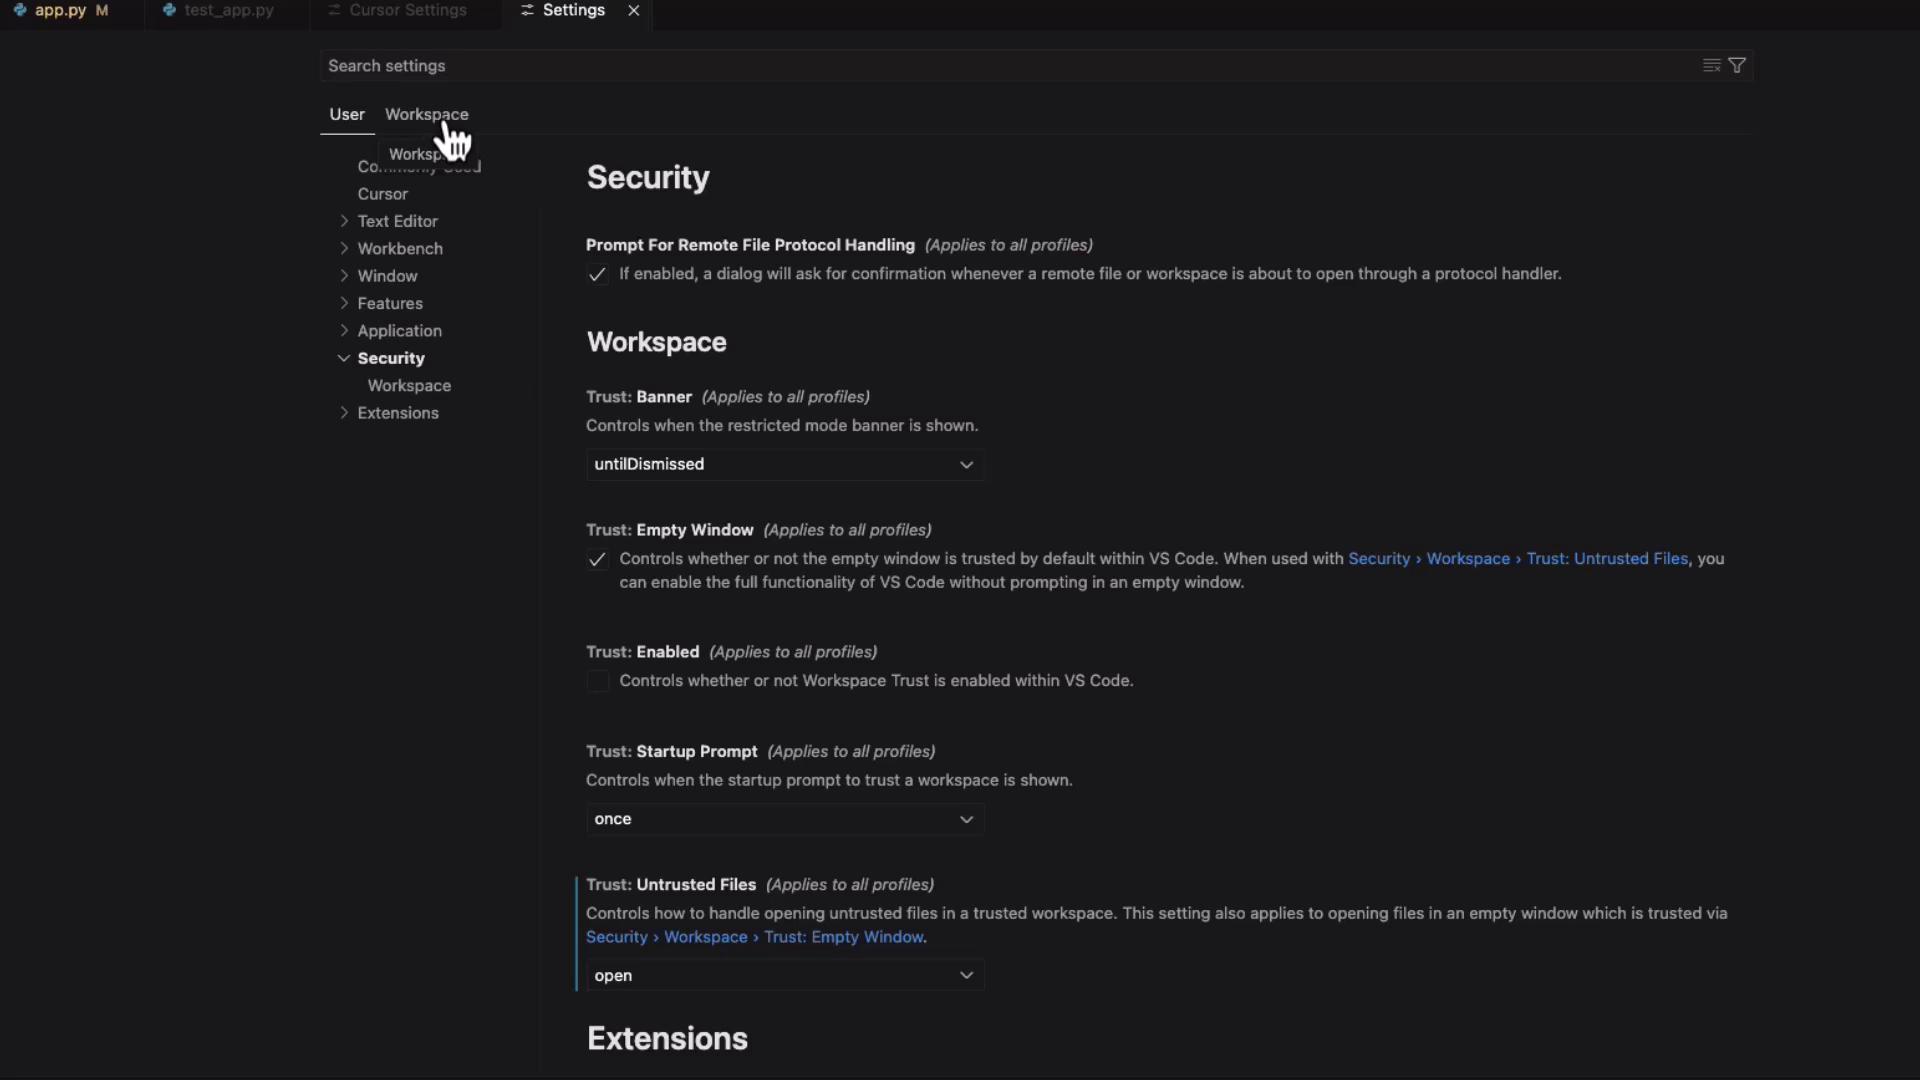Click the Python icon on app.py tab
Image resolution: width=1920 pixels, height=1080 pixels.
pyautogui.click(x=20, y=10)
